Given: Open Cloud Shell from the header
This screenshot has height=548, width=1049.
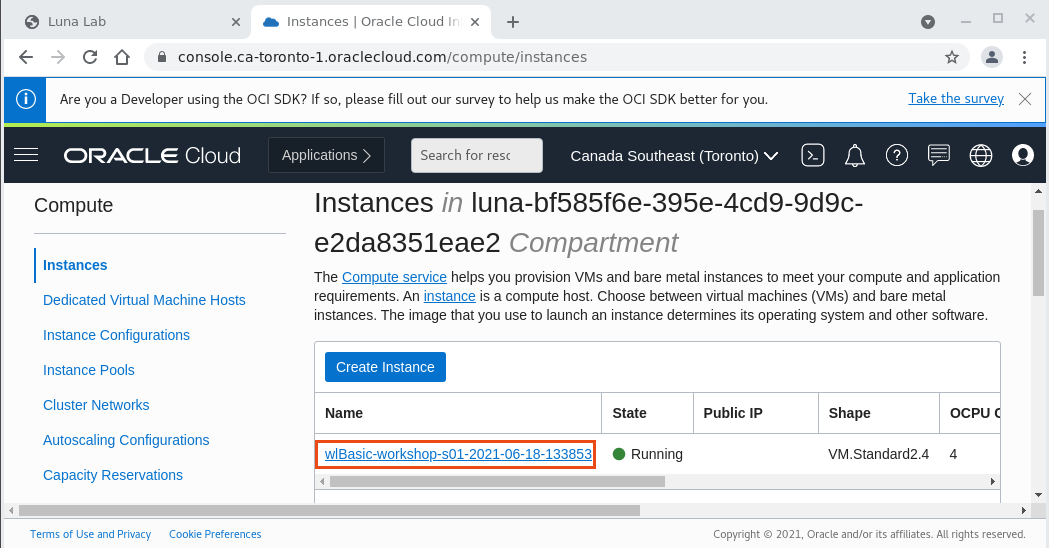Looking at the screenshot, I should click(x=812, y=156).
